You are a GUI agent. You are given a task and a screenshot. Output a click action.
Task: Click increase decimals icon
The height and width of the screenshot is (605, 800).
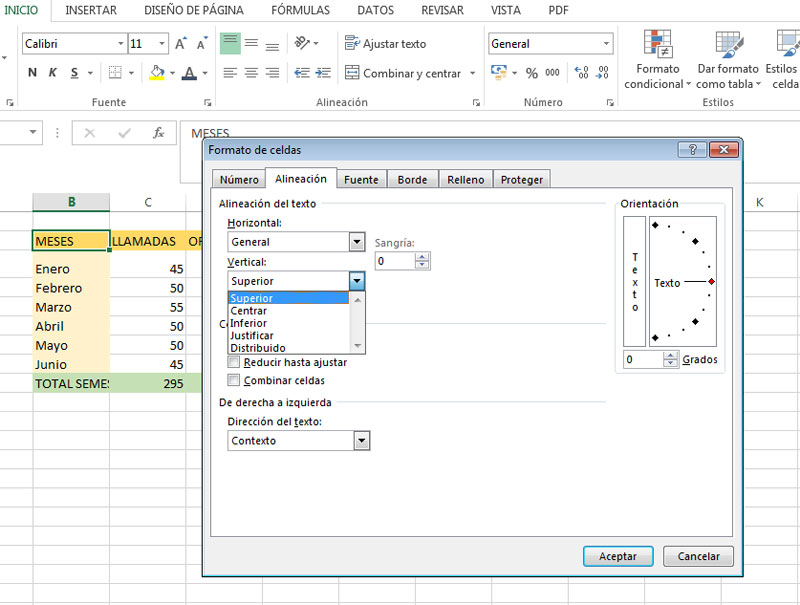581,72
